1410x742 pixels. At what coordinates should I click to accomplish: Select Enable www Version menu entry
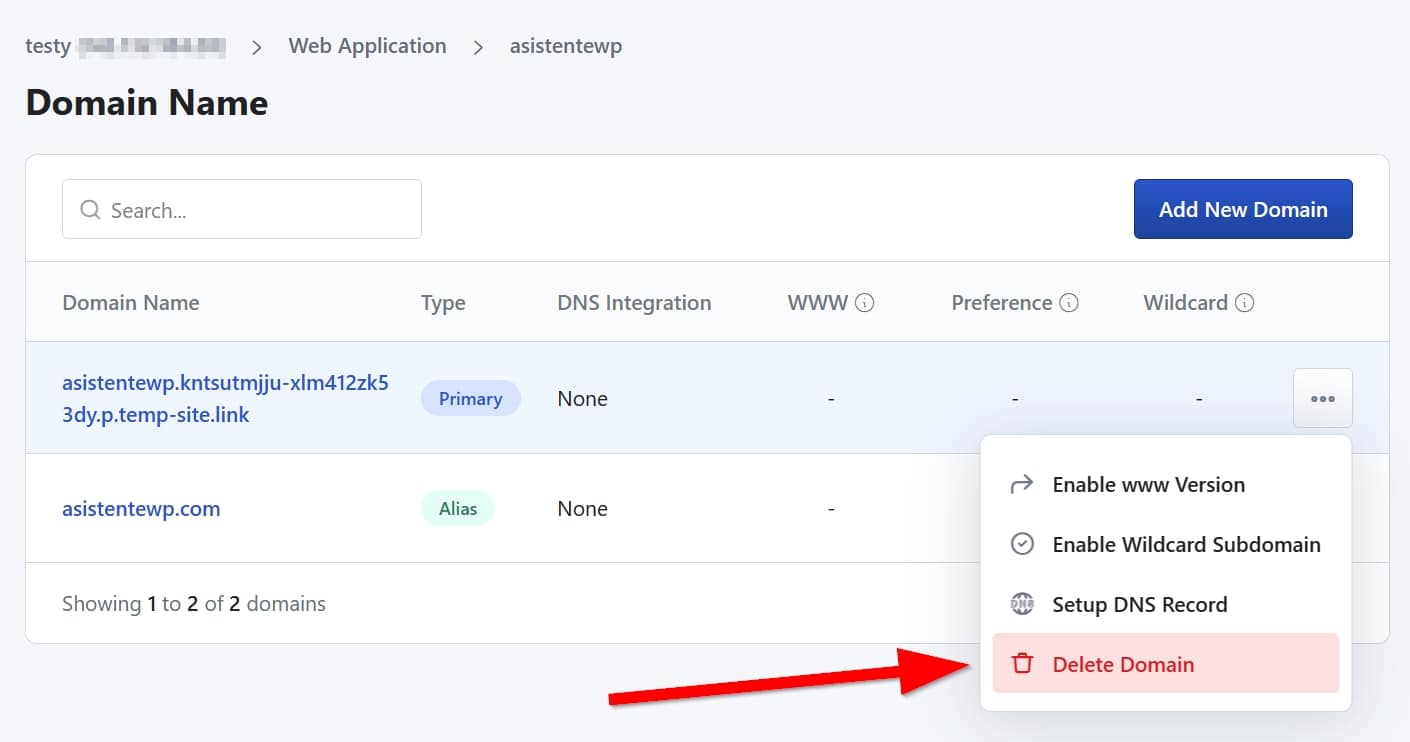tap(1148, 485)
